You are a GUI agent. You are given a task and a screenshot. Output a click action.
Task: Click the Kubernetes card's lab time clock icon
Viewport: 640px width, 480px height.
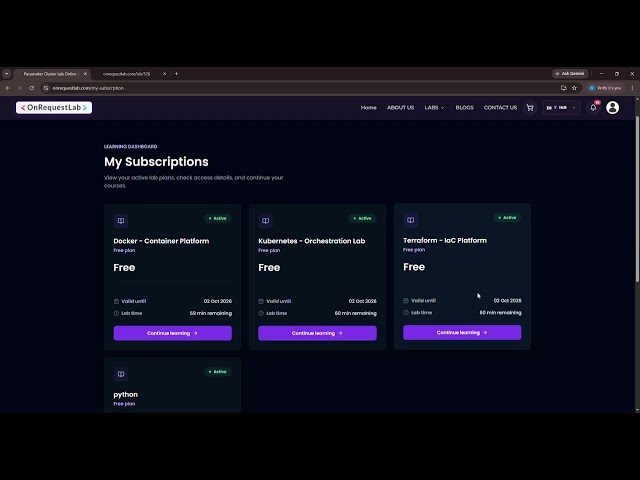click(x=261, y=313)
